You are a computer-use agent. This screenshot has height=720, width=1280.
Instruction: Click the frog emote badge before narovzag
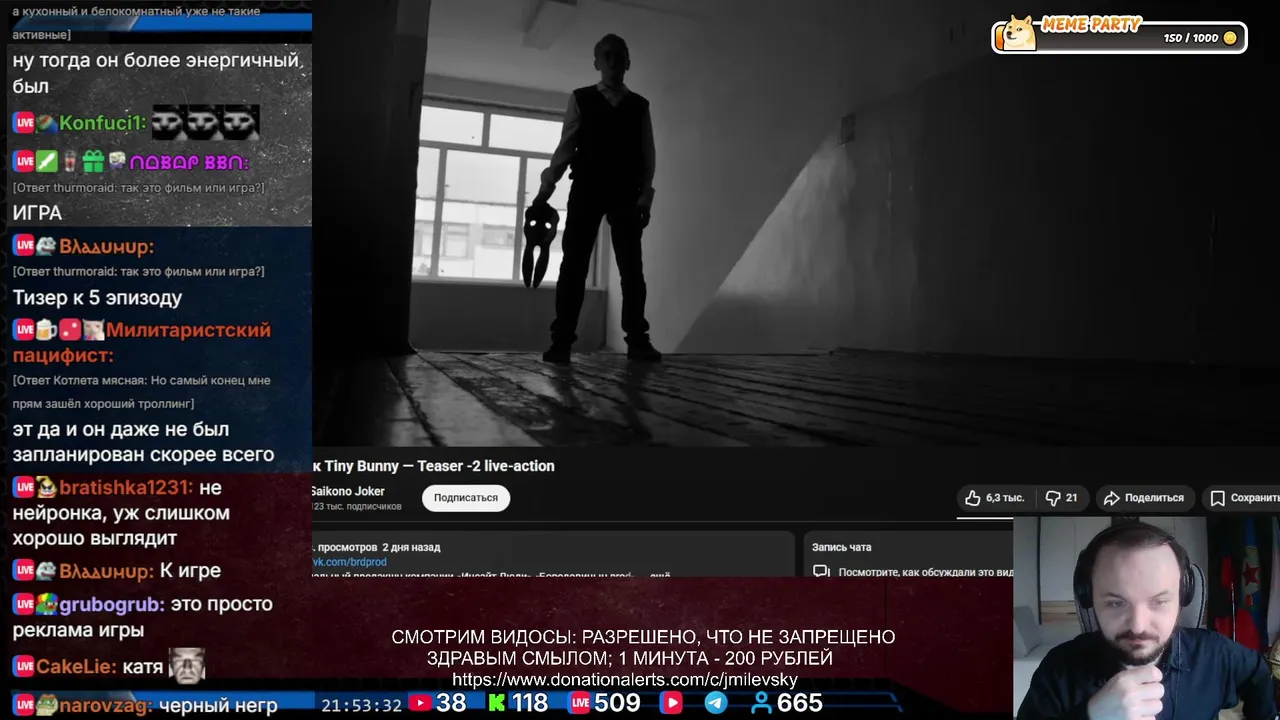[x=46, y=705]
